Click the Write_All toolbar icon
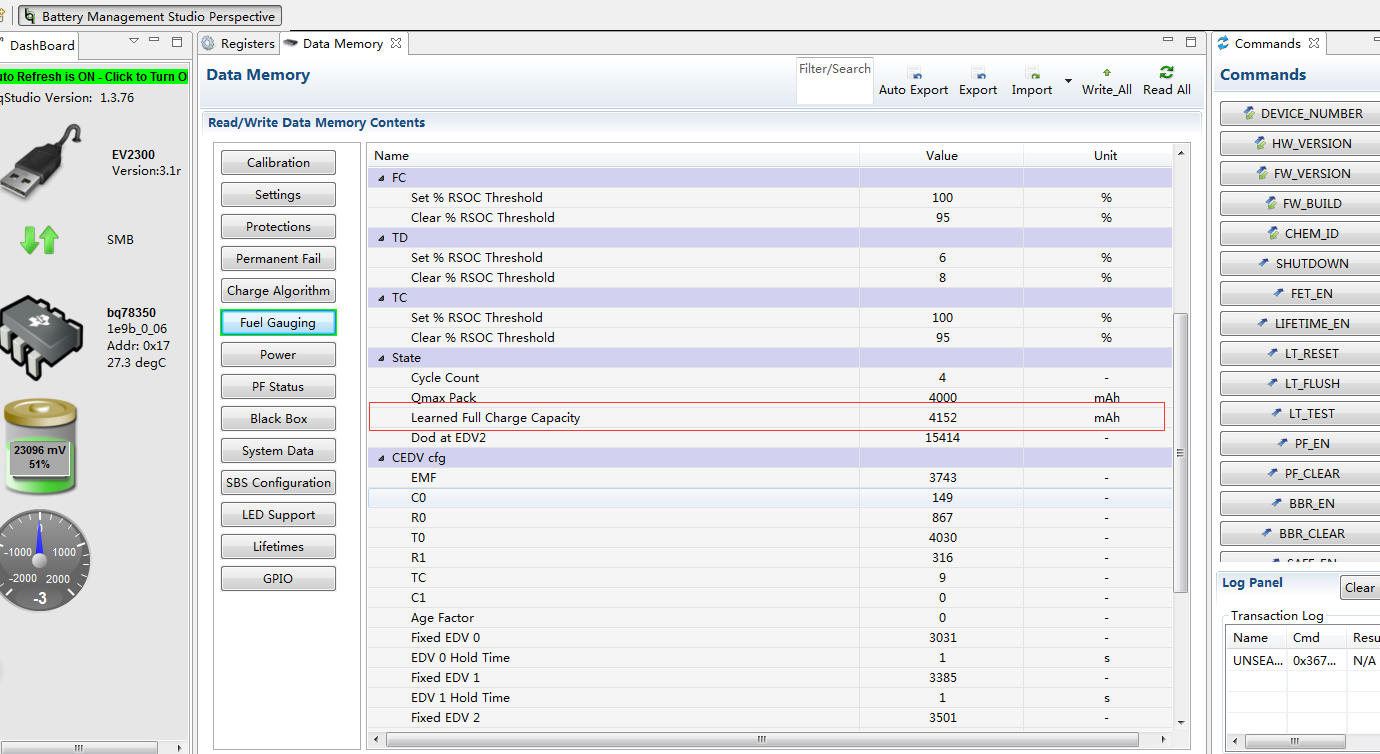The width and height of the screenshot is (1380, 754). tap(1106, 73)
